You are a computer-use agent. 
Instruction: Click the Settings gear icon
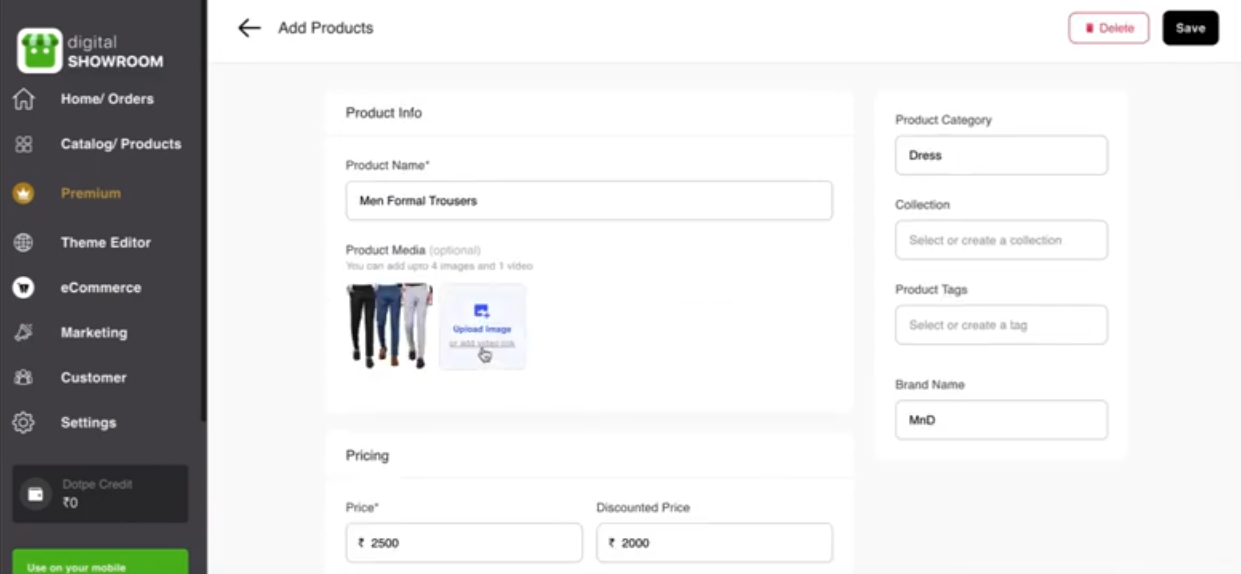(23, 422)
